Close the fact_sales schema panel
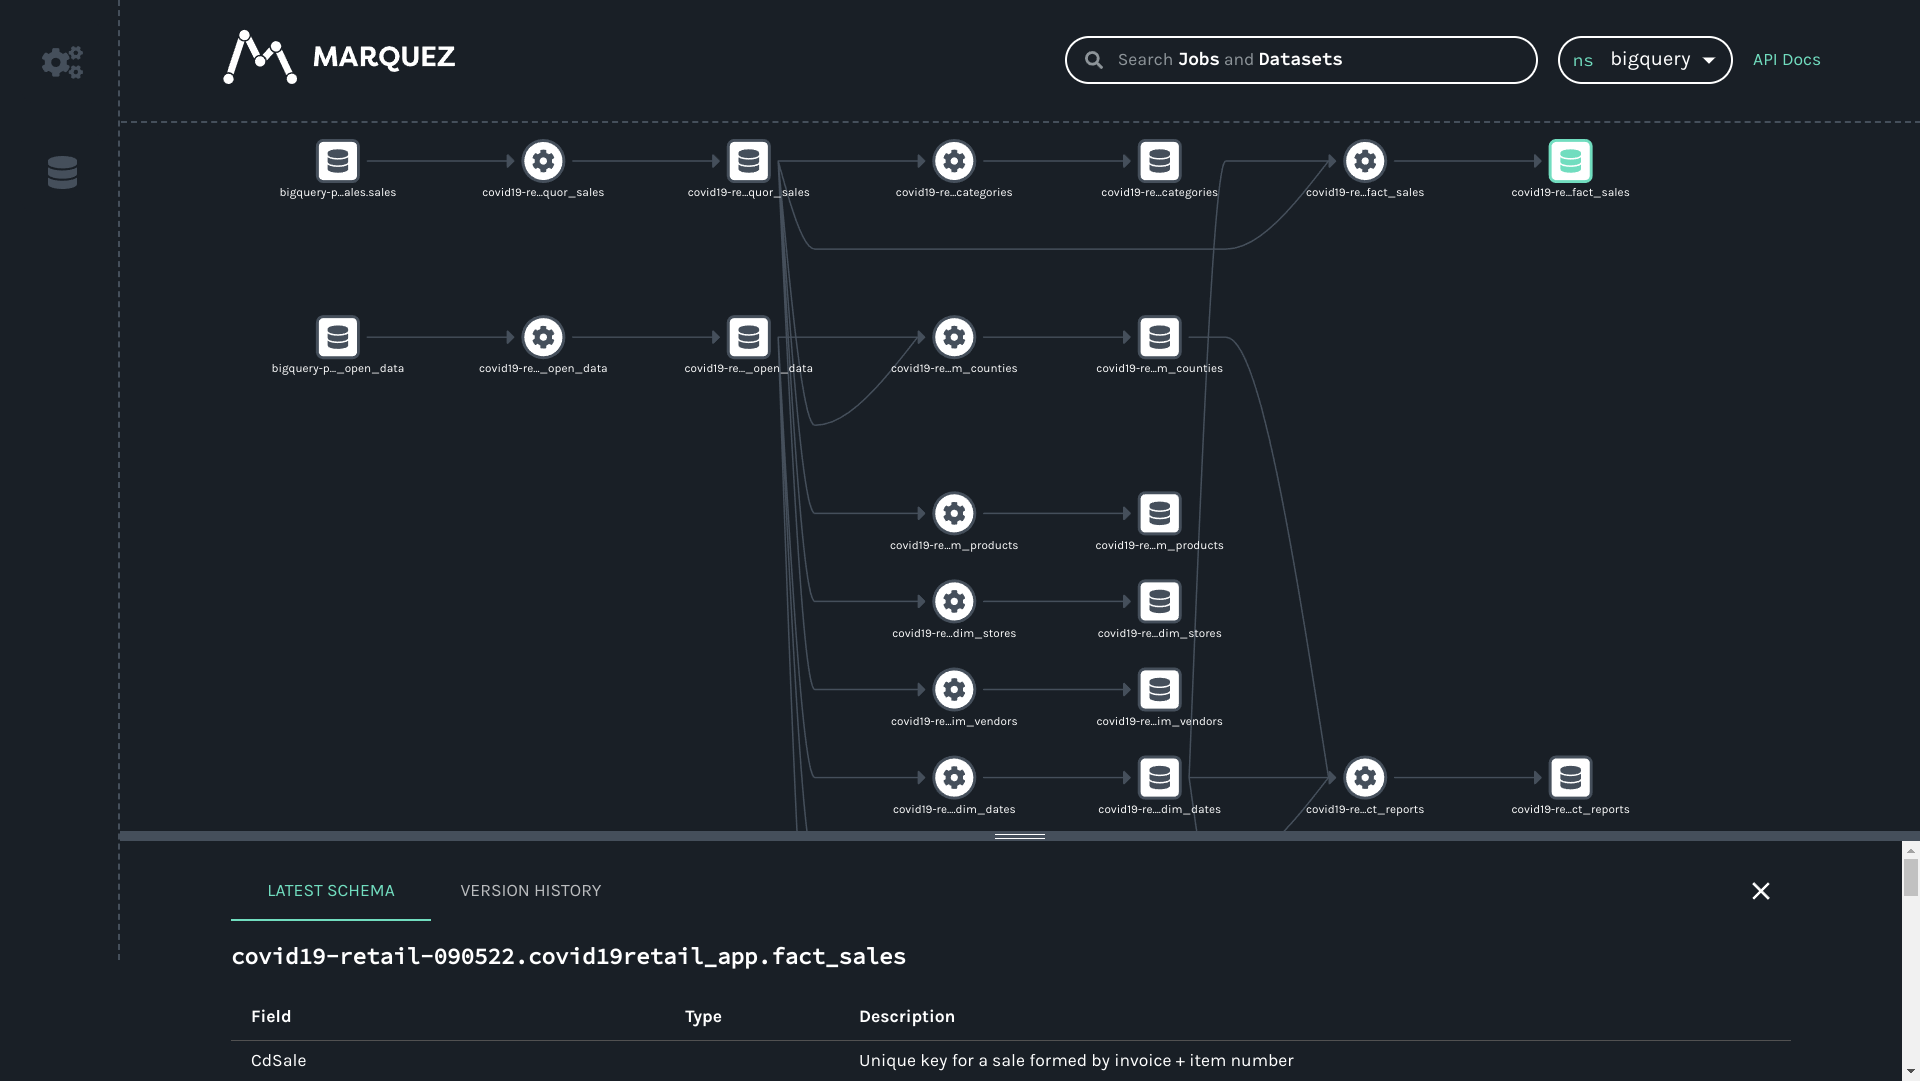The width and height of the screenshot is (1920, 1081). (x=1760, y=891)
